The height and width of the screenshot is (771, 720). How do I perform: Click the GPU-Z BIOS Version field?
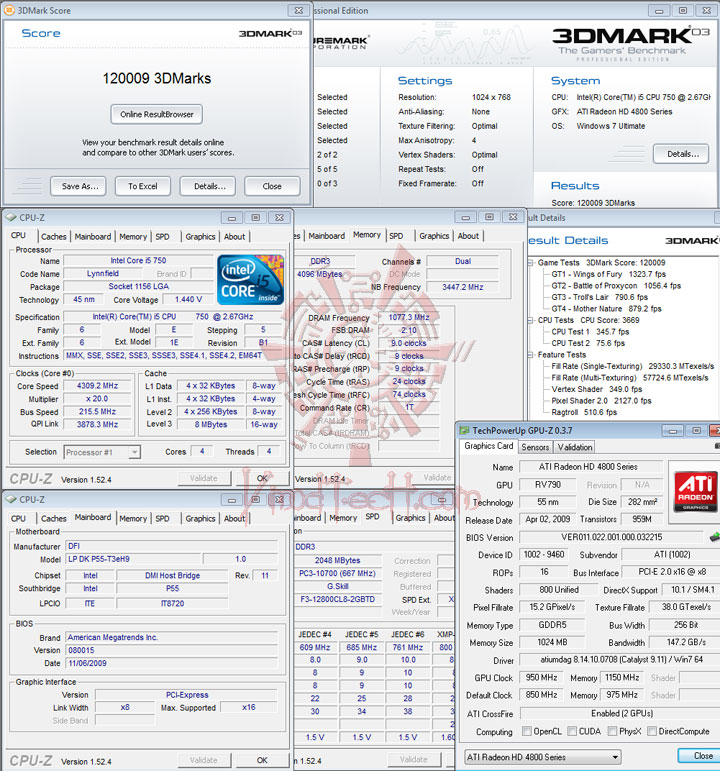coord(611,537)
